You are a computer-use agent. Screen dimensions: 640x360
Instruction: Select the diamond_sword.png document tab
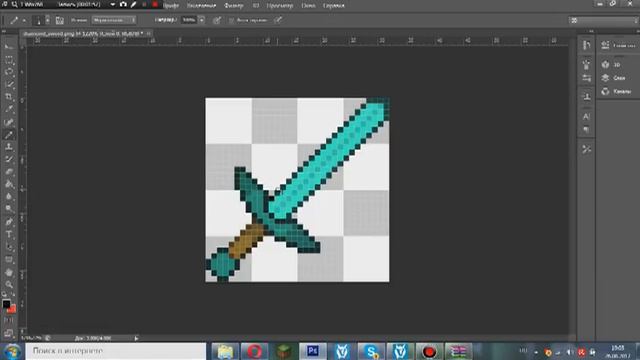[x=83, y=33]
